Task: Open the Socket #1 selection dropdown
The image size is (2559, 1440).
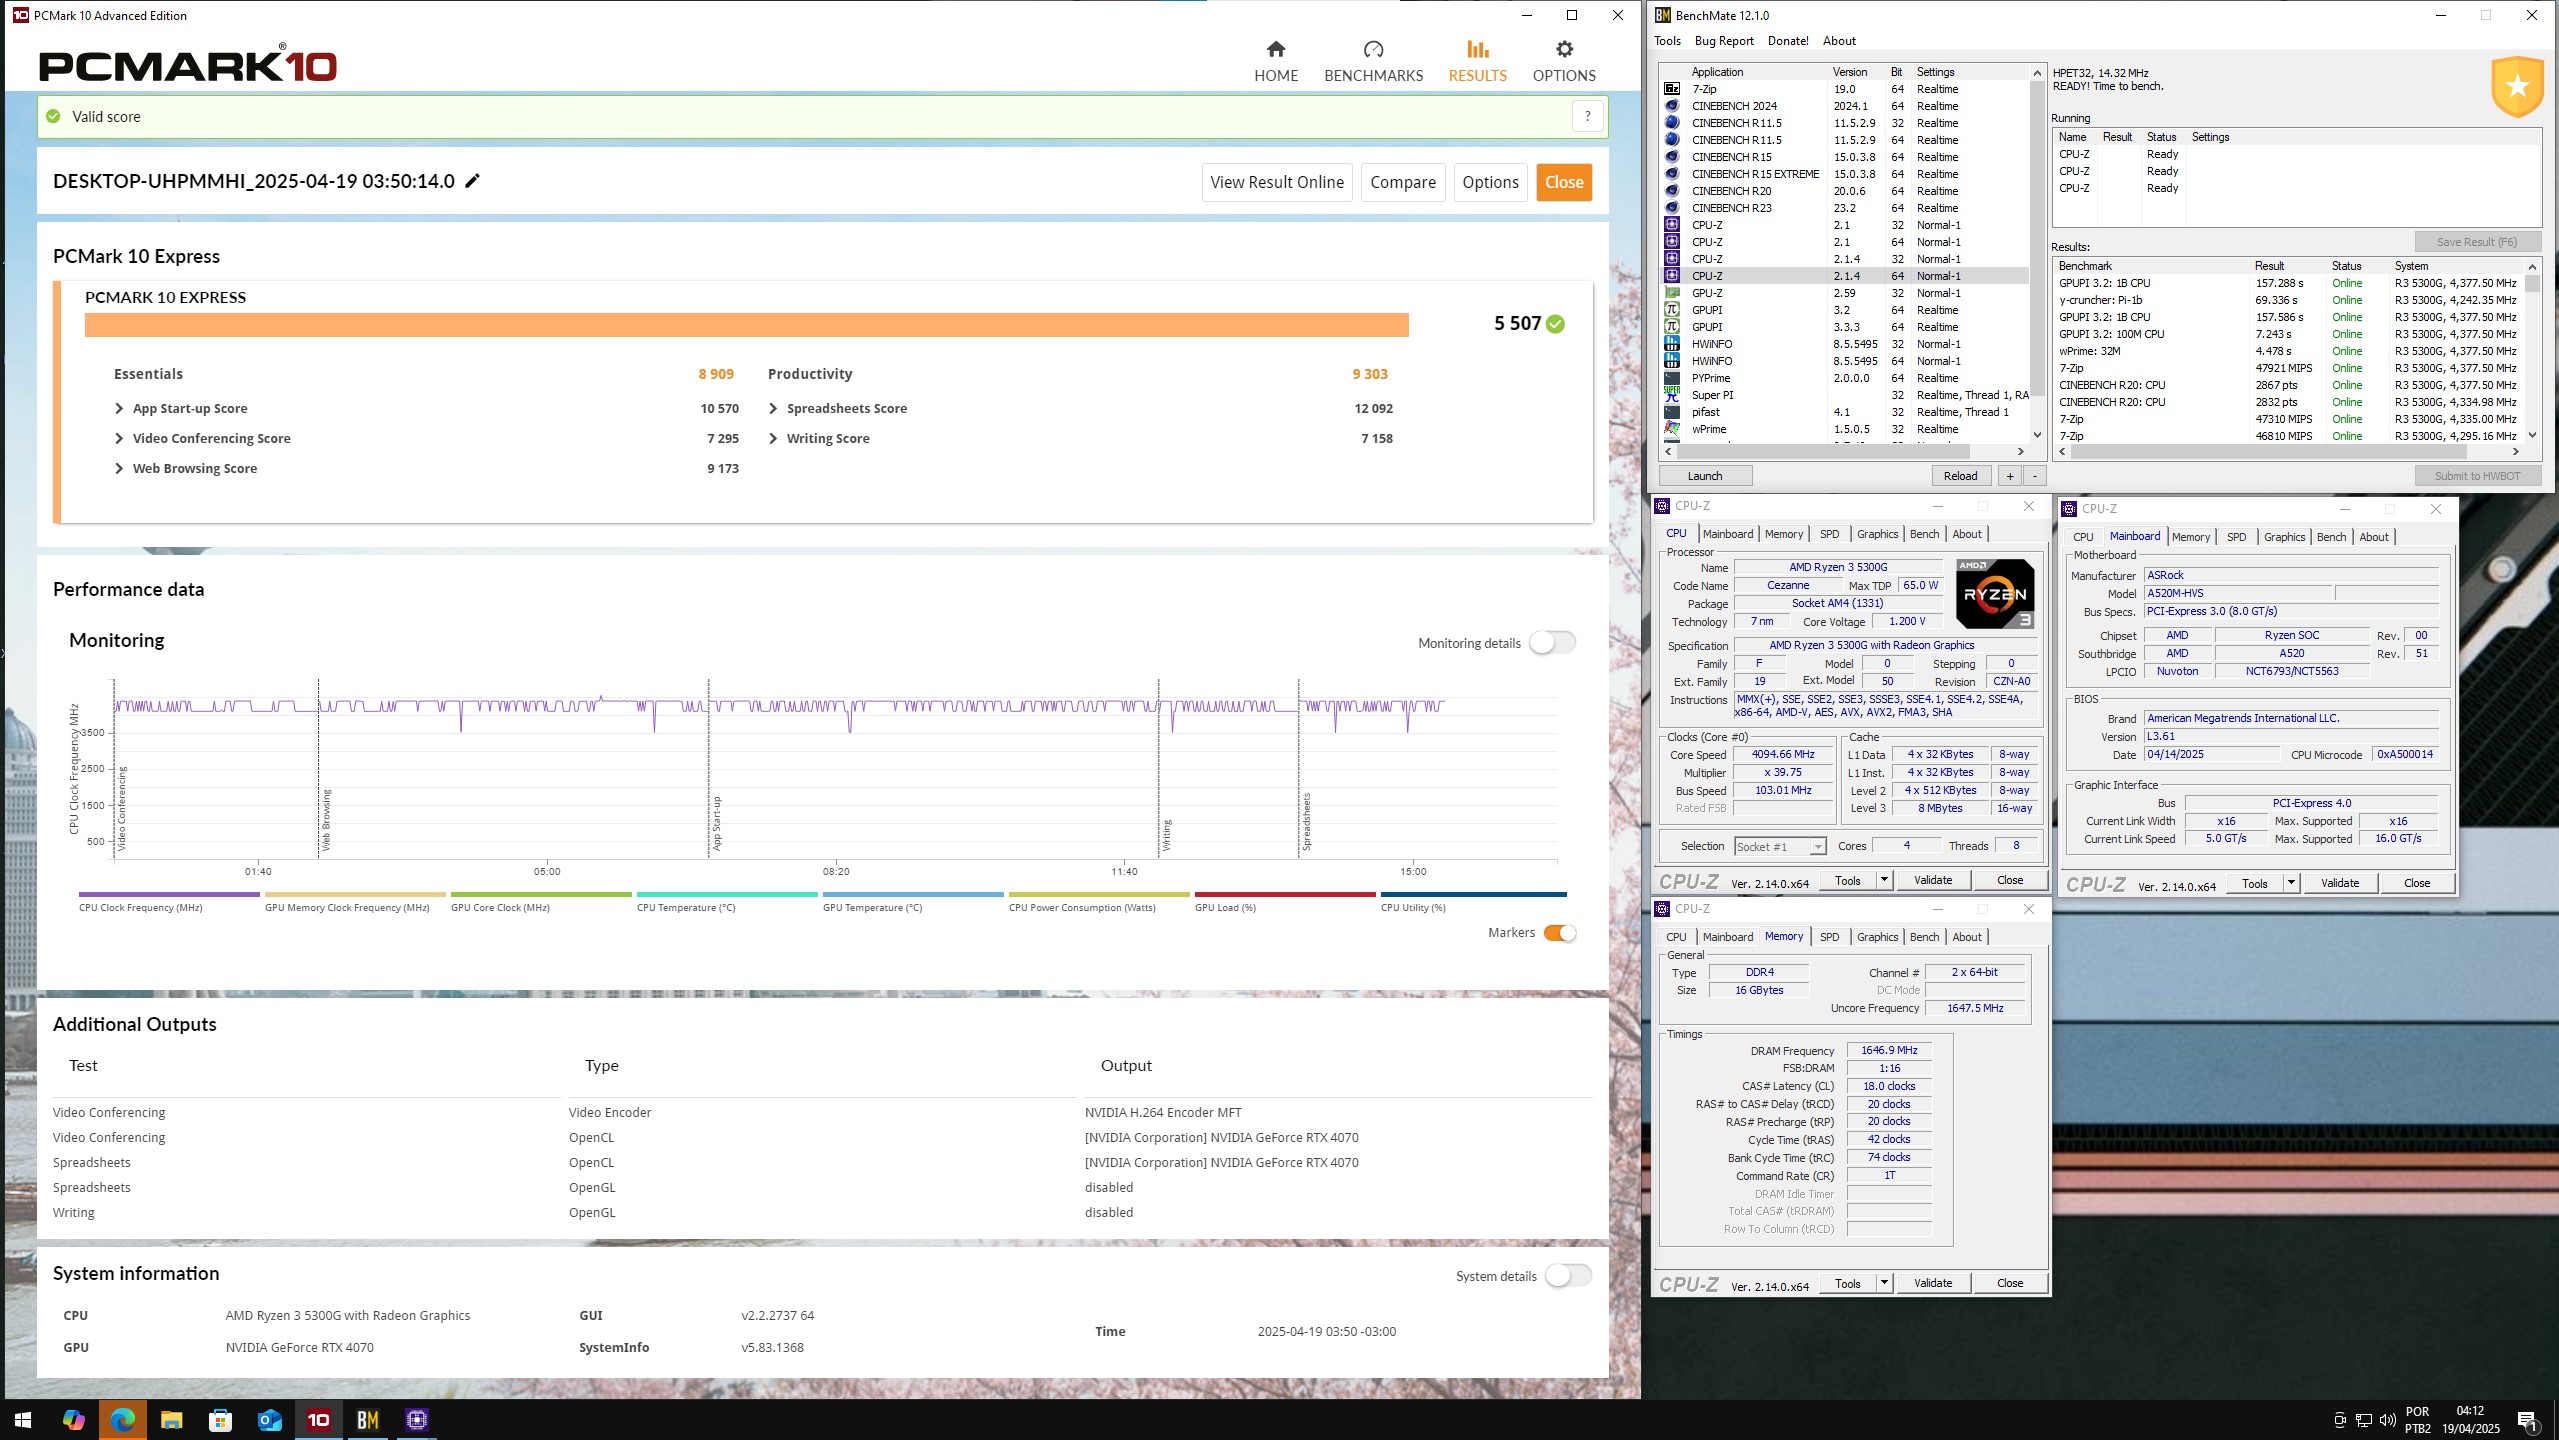Action: coord(1780,847)
